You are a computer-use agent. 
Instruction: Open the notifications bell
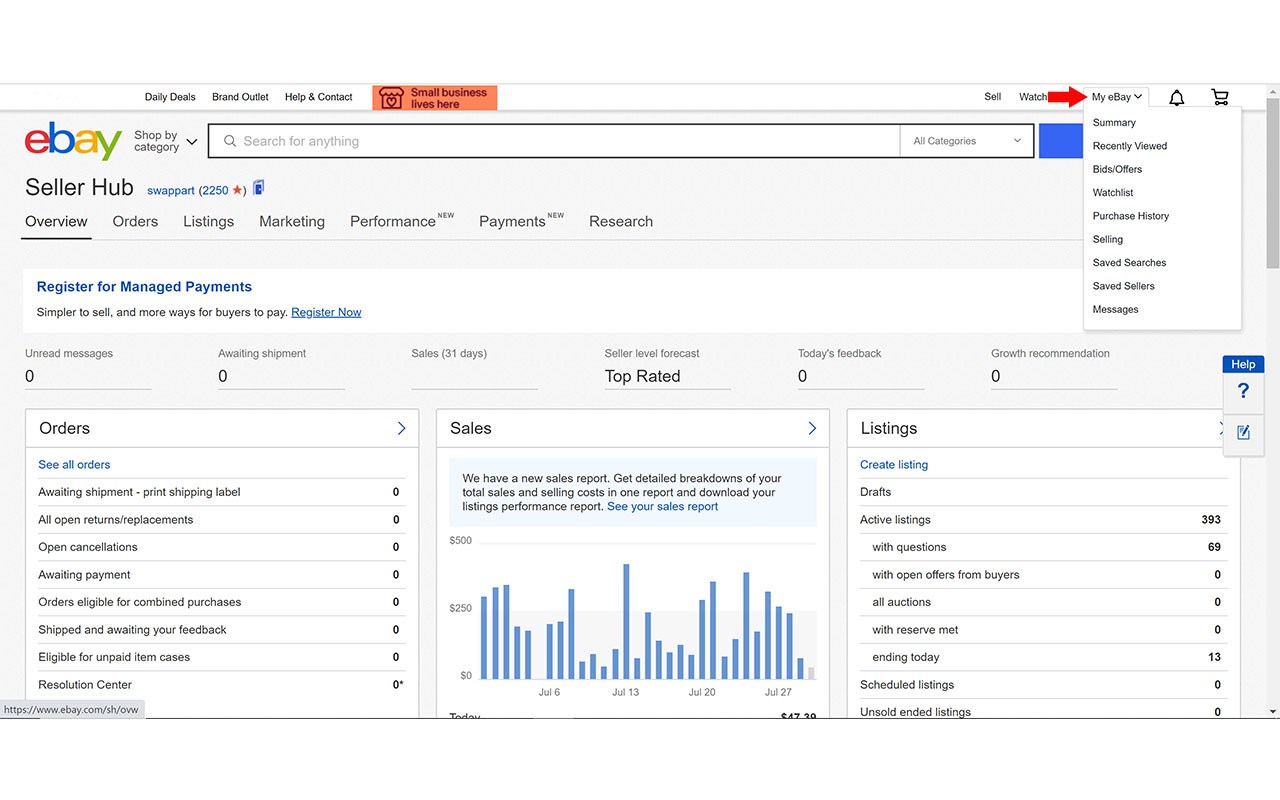coord(1177,97)
